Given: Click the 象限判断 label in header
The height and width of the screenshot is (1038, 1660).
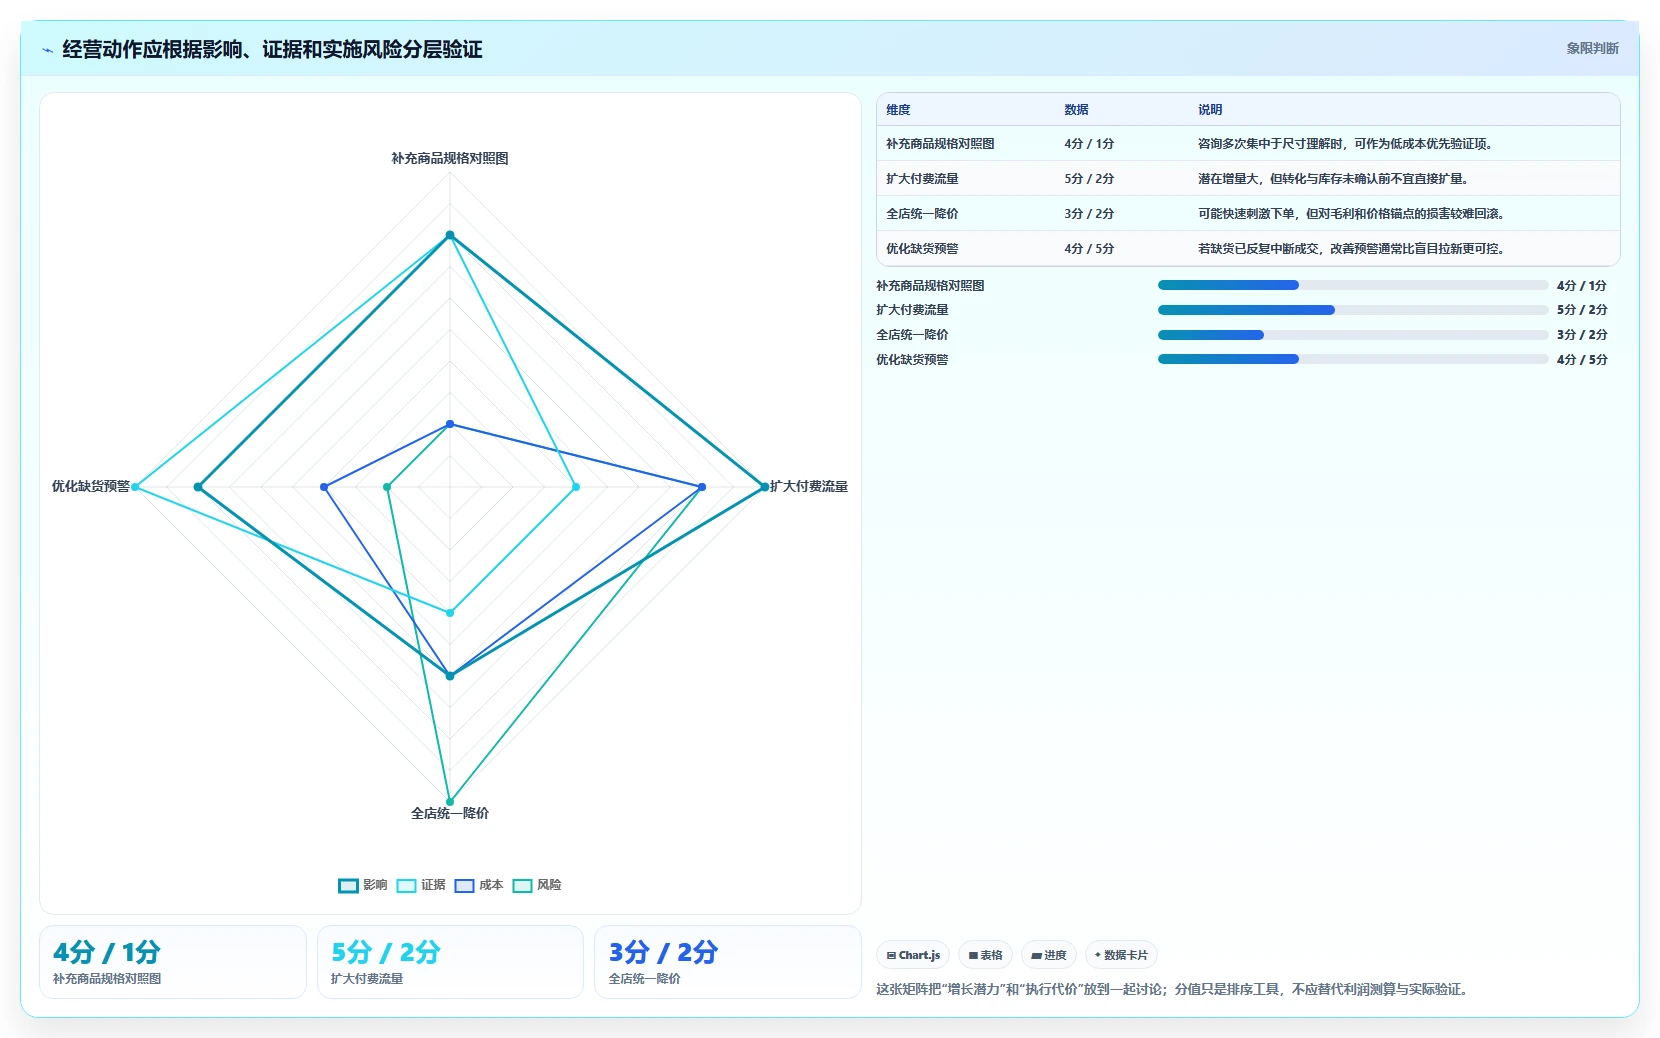Looking at the screenshot, I should tap(1592, 48).
